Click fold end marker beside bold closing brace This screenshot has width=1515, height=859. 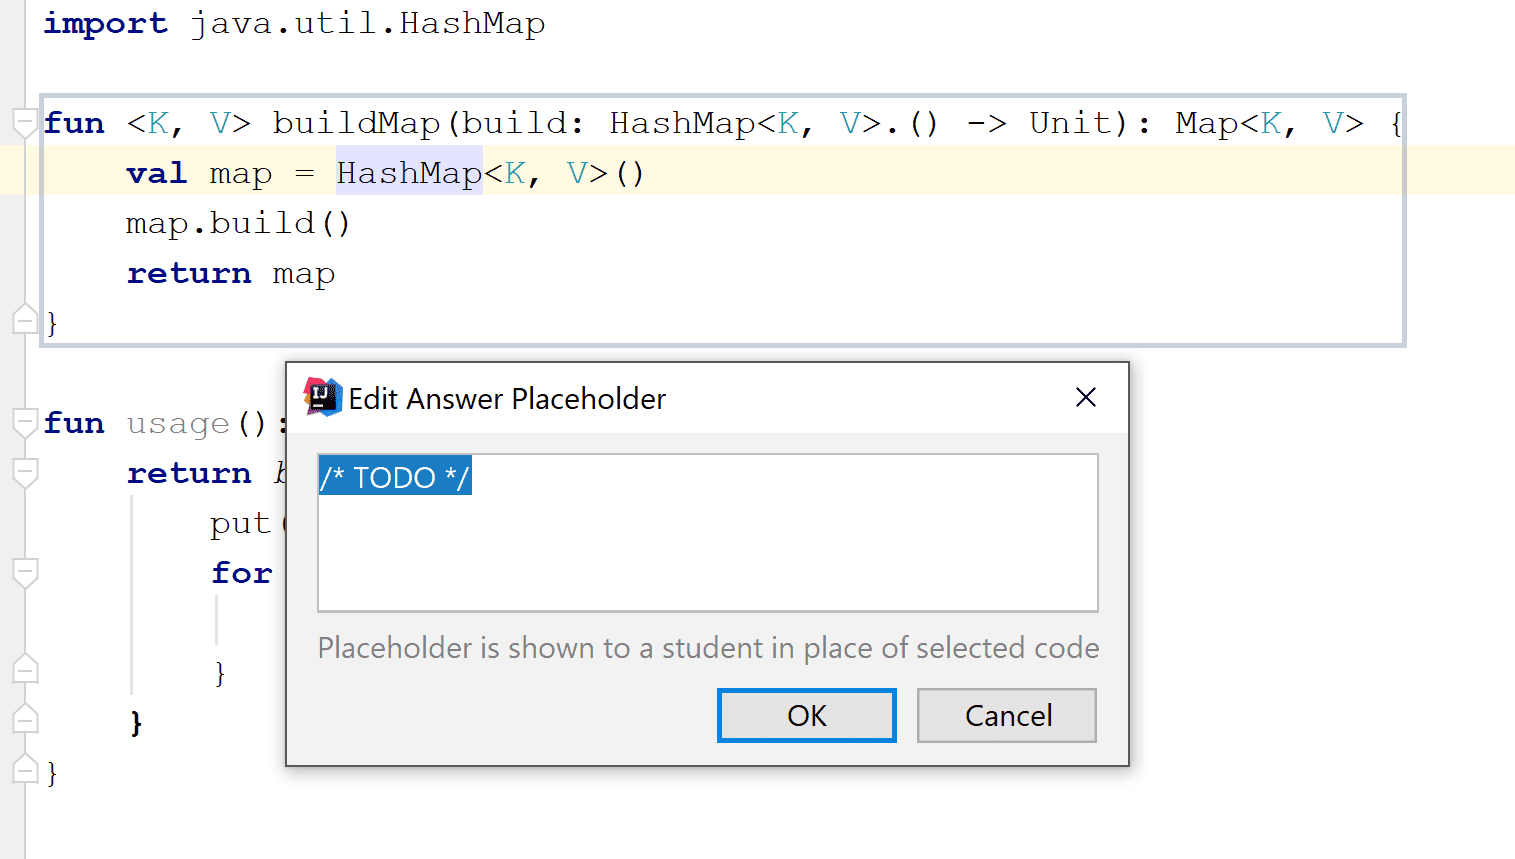point(25,719)
